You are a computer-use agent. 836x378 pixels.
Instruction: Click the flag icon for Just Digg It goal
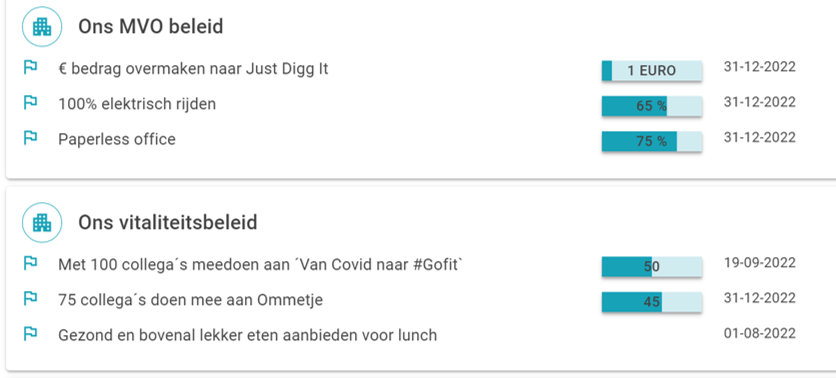point(30,68)
